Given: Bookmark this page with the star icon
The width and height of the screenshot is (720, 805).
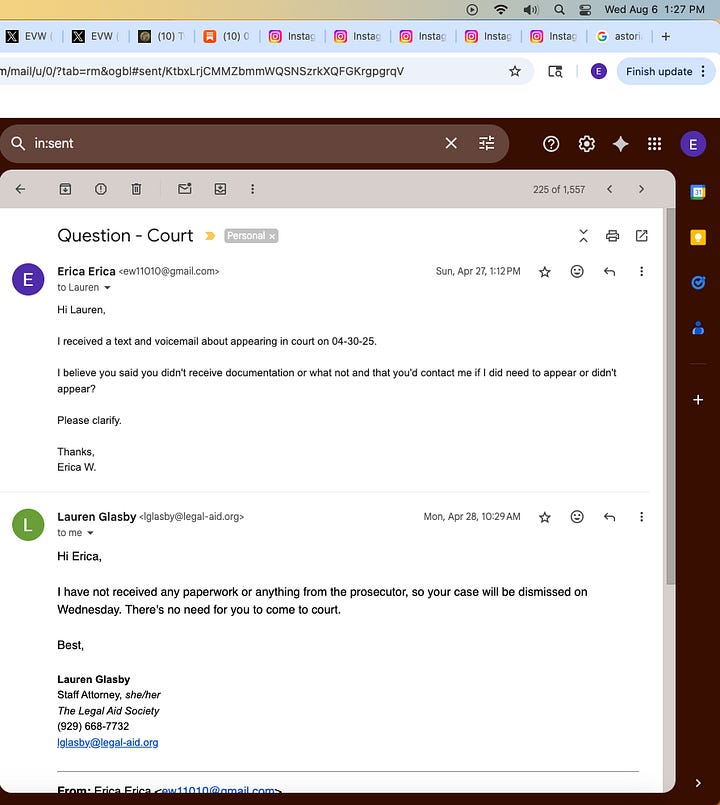Looking at the screenshot, I should [515, 71].
